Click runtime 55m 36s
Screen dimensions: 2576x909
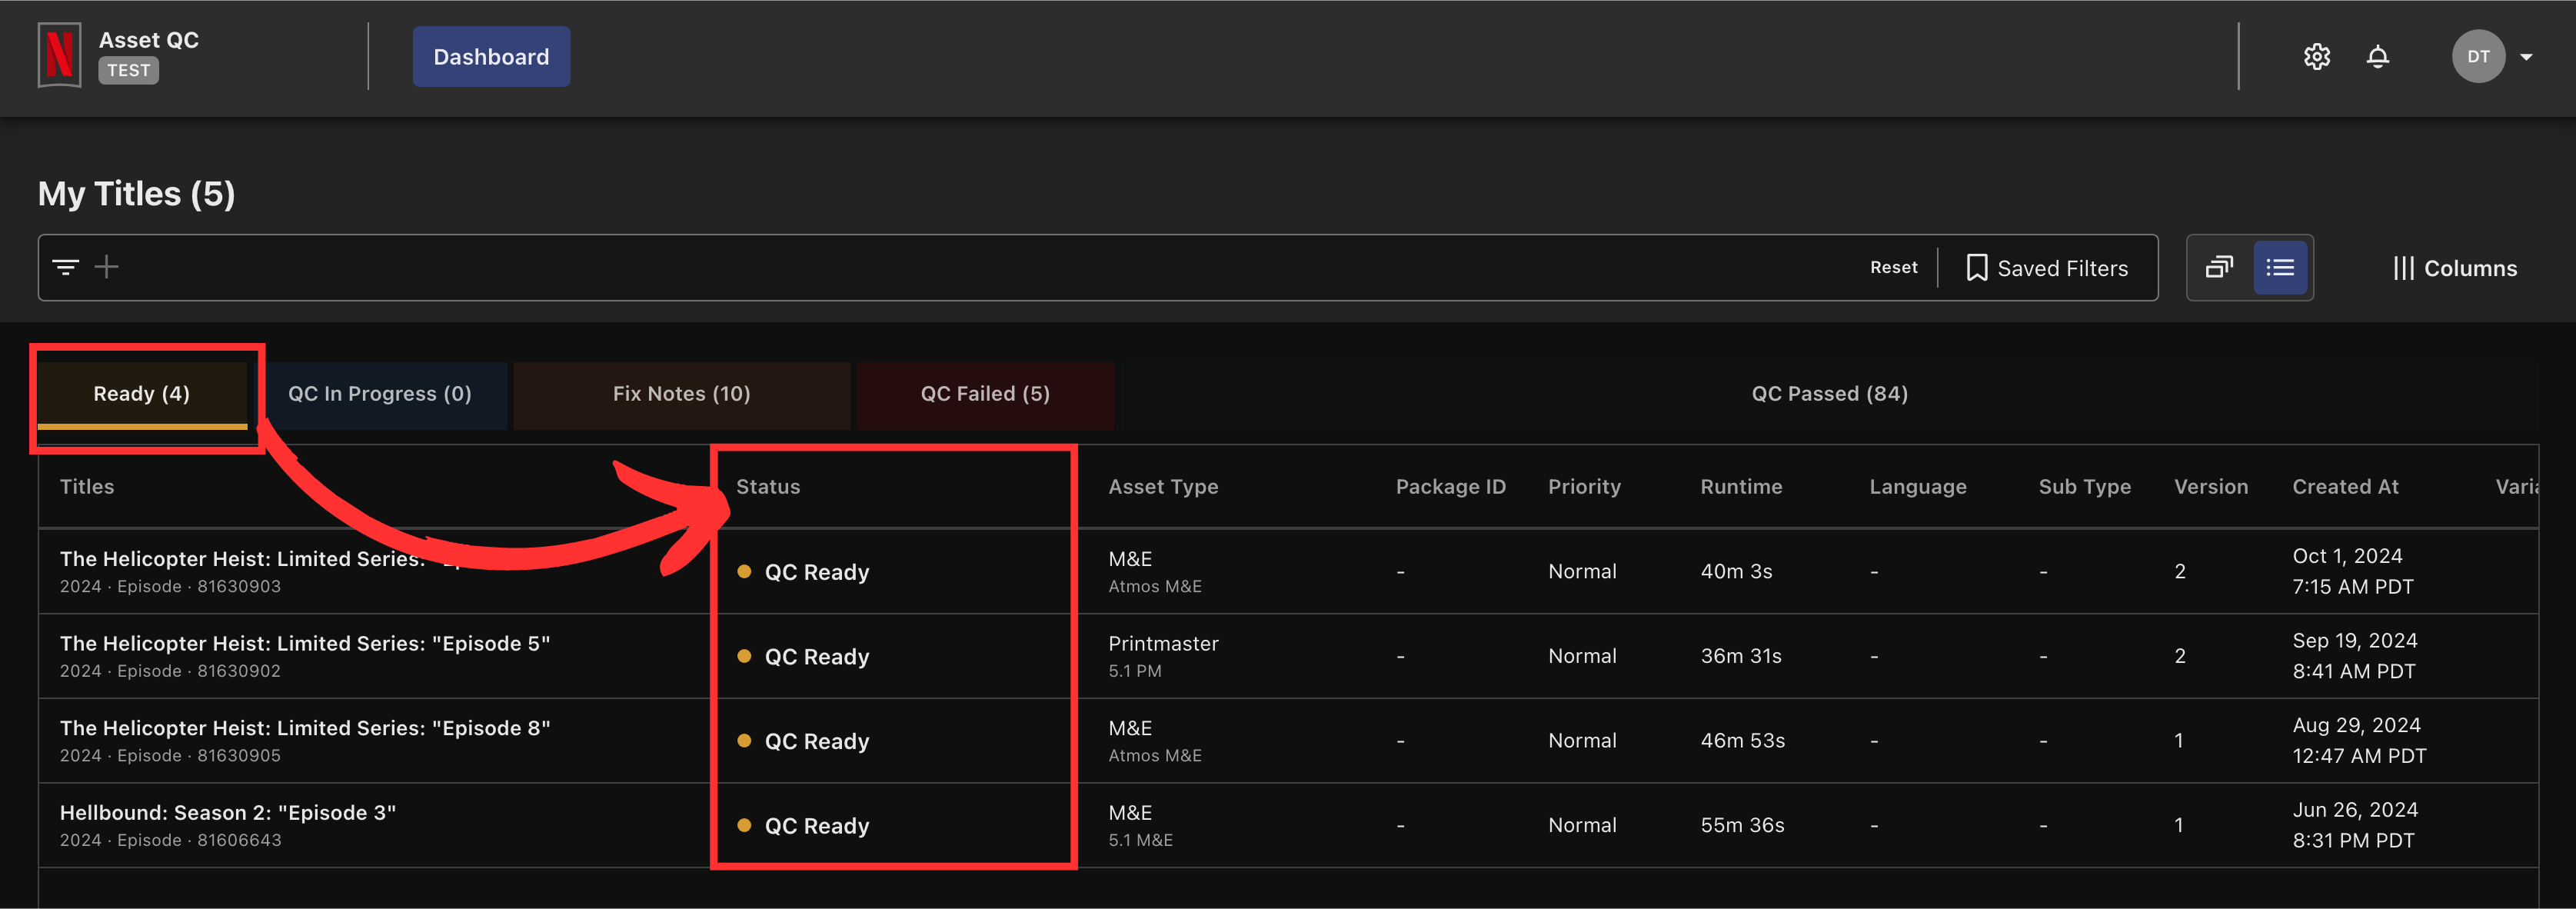click(1742, 825)
